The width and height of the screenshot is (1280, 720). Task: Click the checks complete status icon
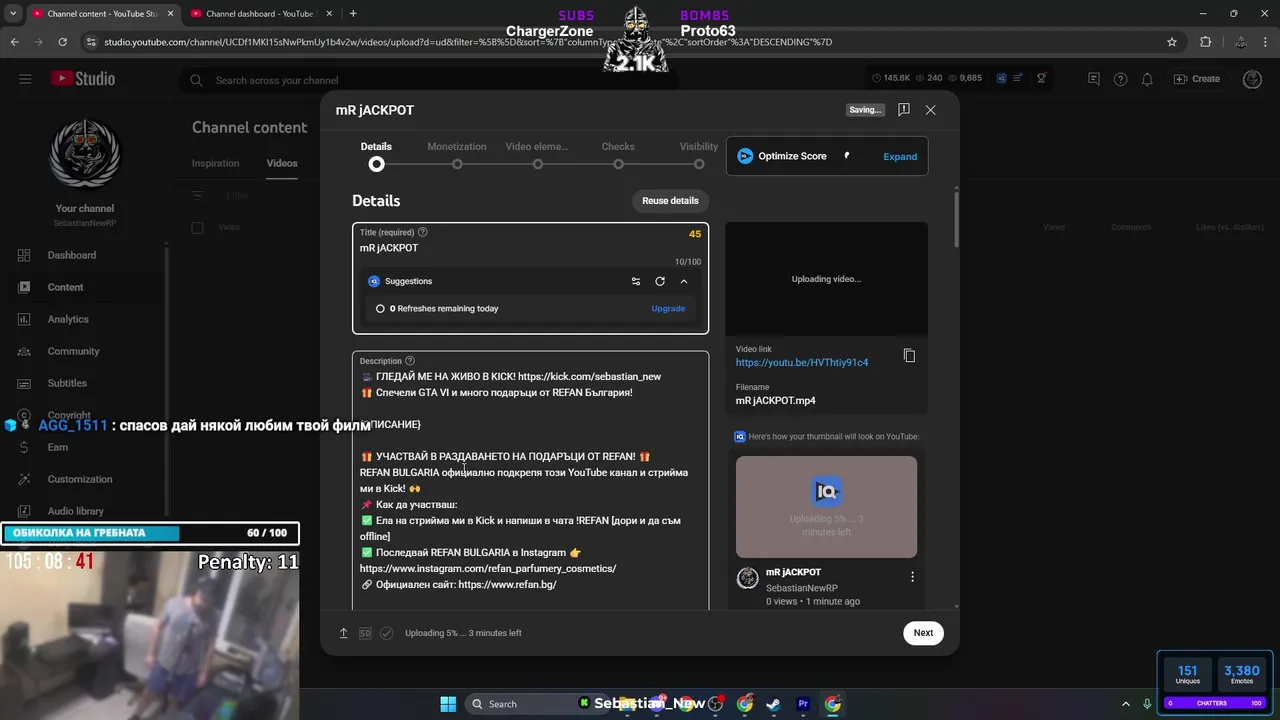[x=386, y=633]
